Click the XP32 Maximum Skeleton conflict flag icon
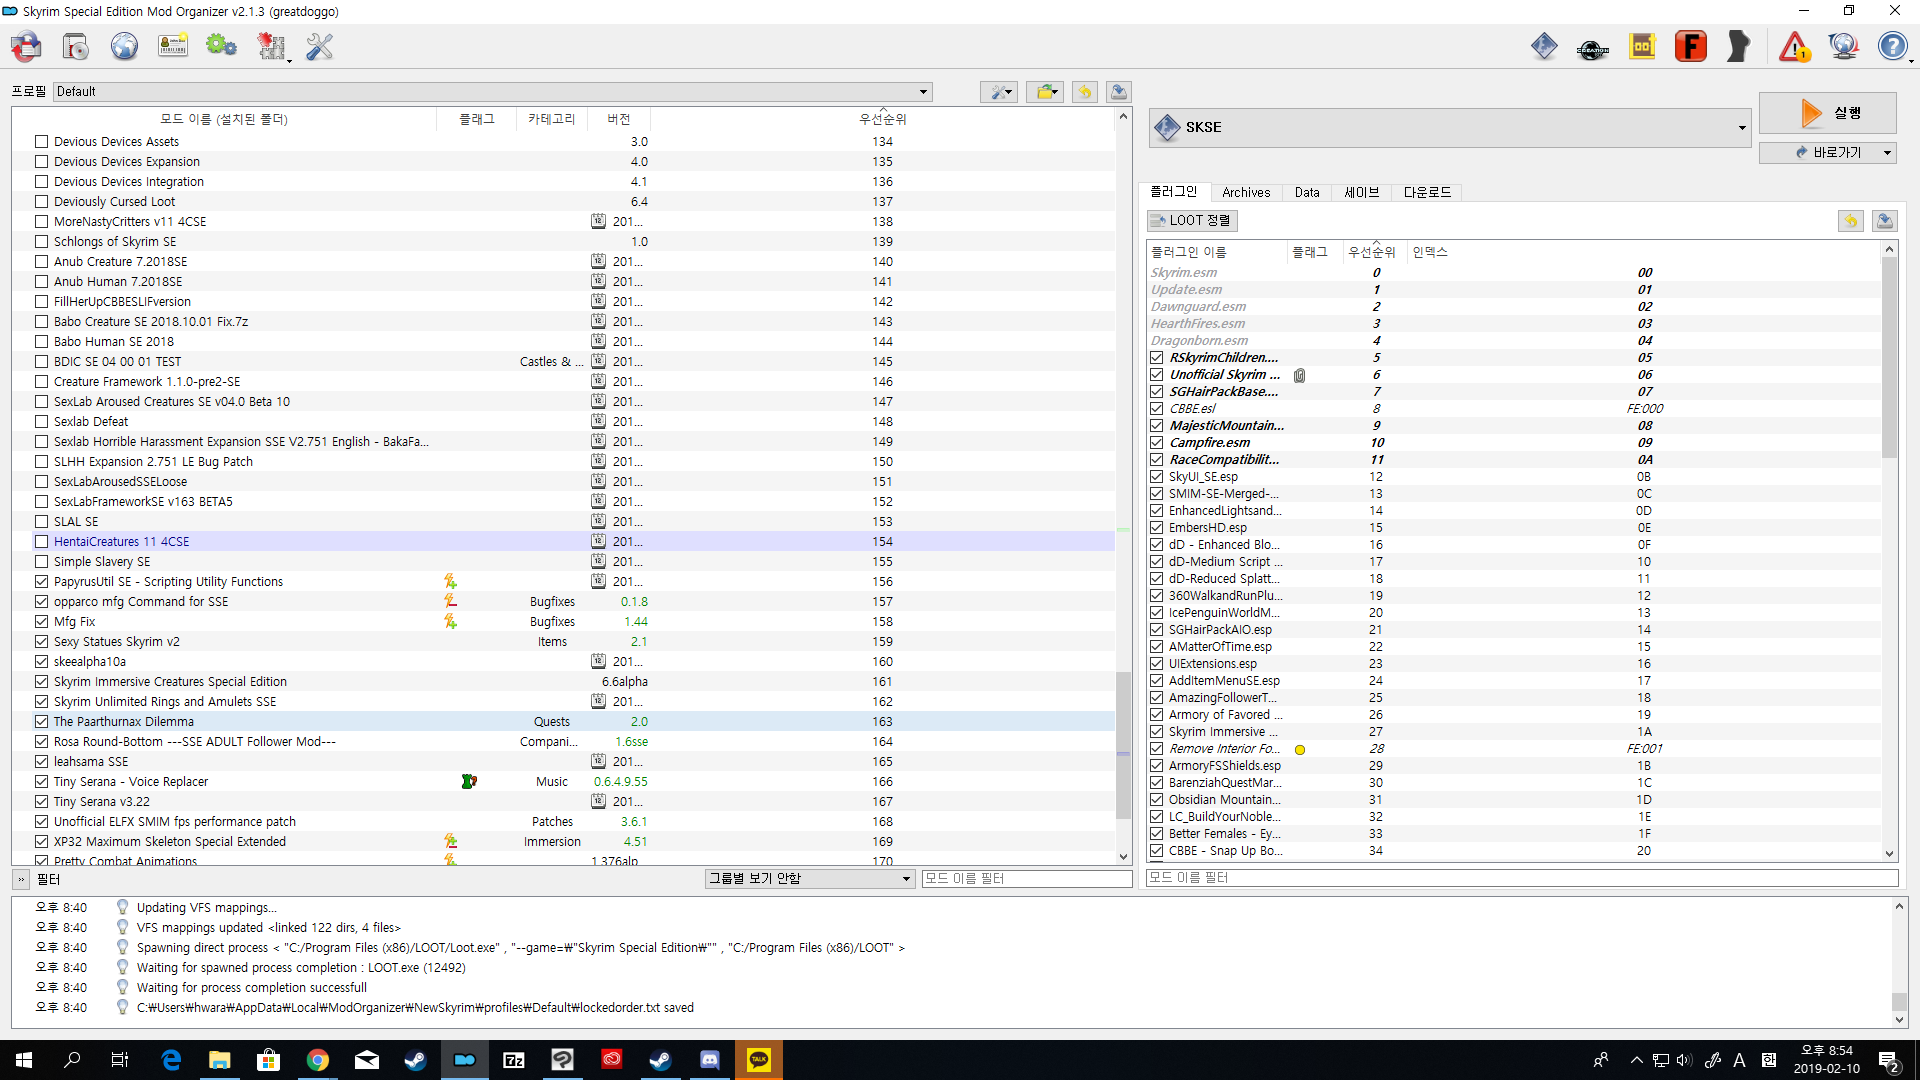Screen dimensions: 1920x1080 point(451,842)
